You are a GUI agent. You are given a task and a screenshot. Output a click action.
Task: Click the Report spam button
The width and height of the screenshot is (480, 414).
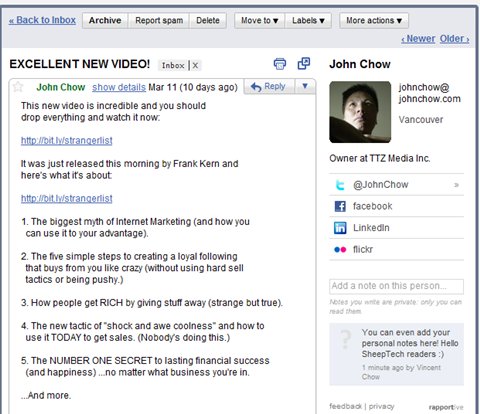coord(159,20)
